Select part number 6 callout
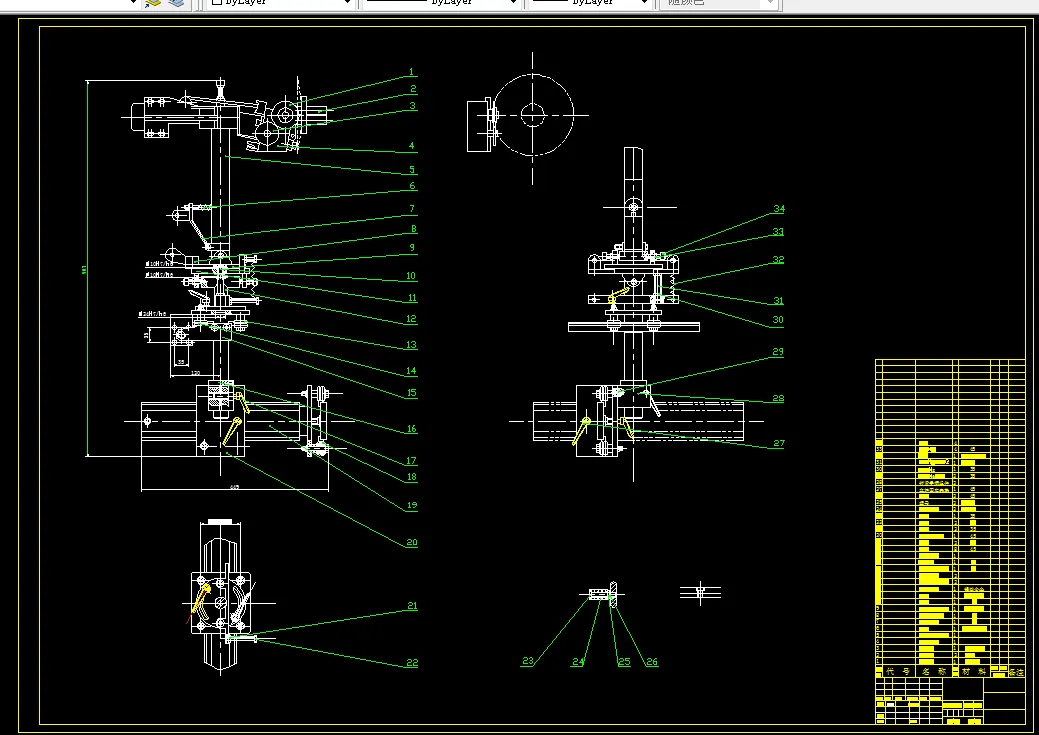This screenshot has width=1039, height=735. click(x=412, y=186)
